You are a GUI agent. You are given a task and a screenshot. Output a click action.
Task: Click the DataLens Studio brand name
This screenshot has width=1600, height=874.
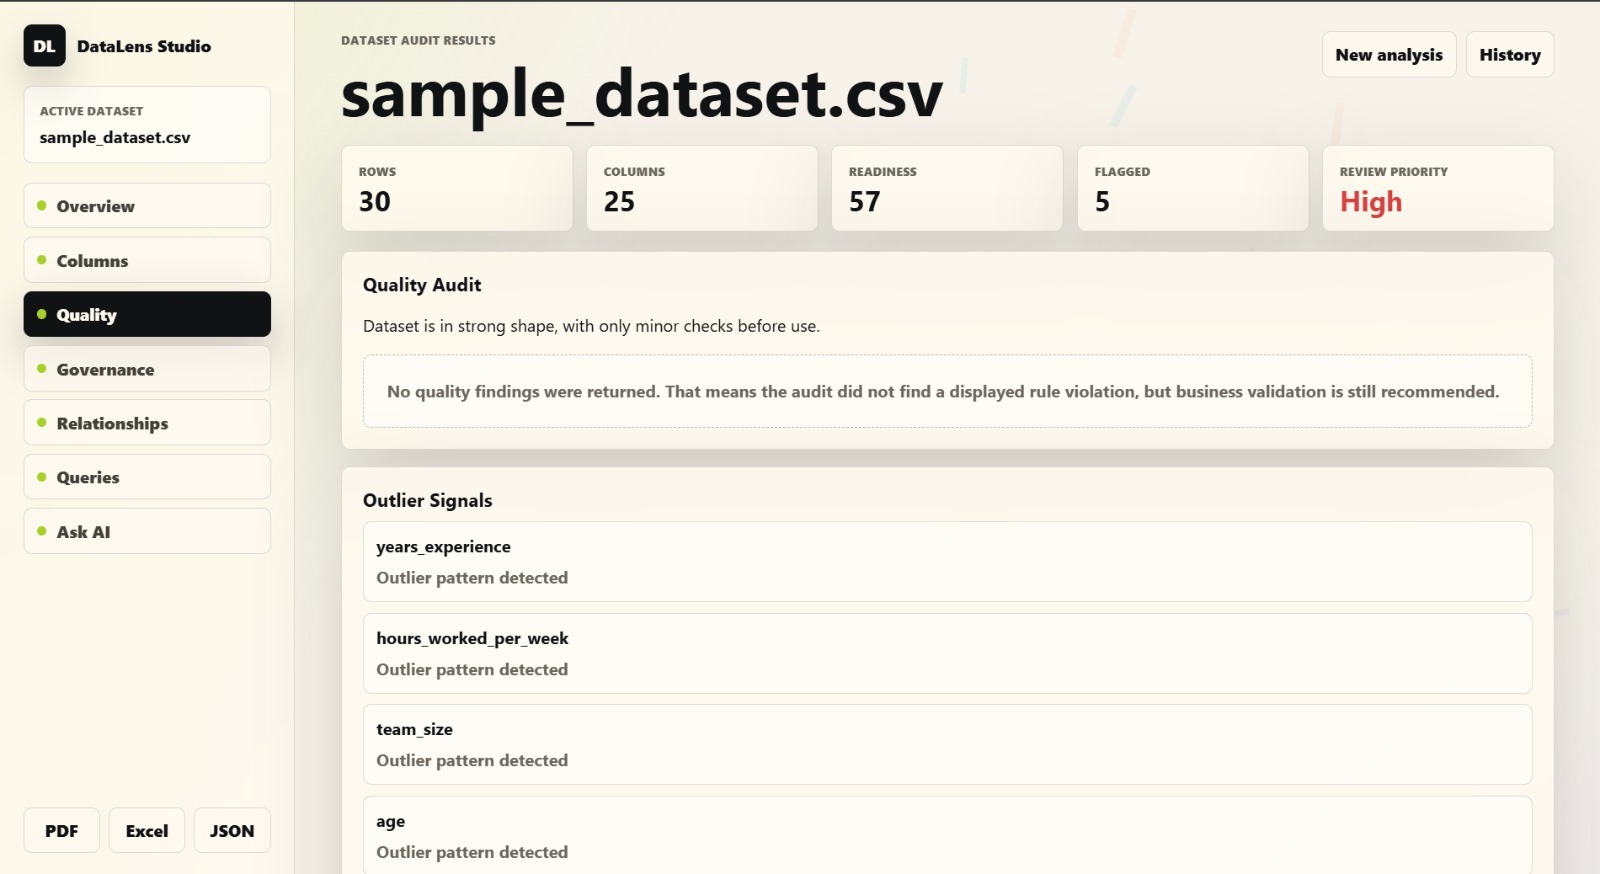(x=144, y=46)
